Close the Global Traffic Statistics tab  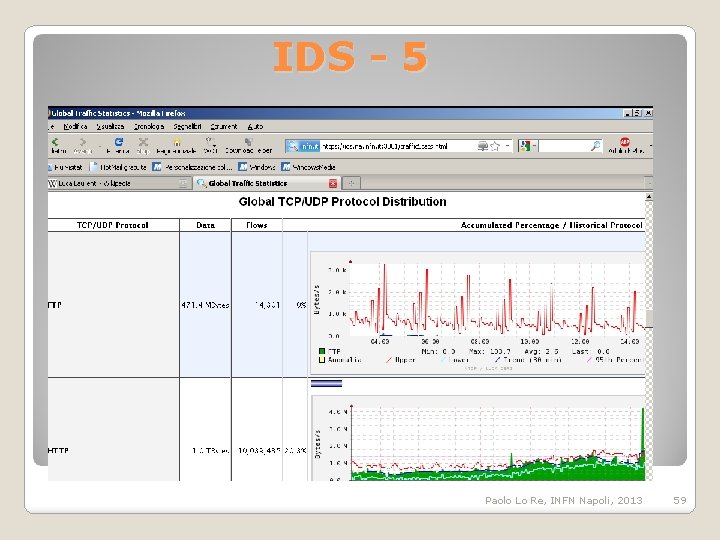pyautogui.click(x=333, y=184)
